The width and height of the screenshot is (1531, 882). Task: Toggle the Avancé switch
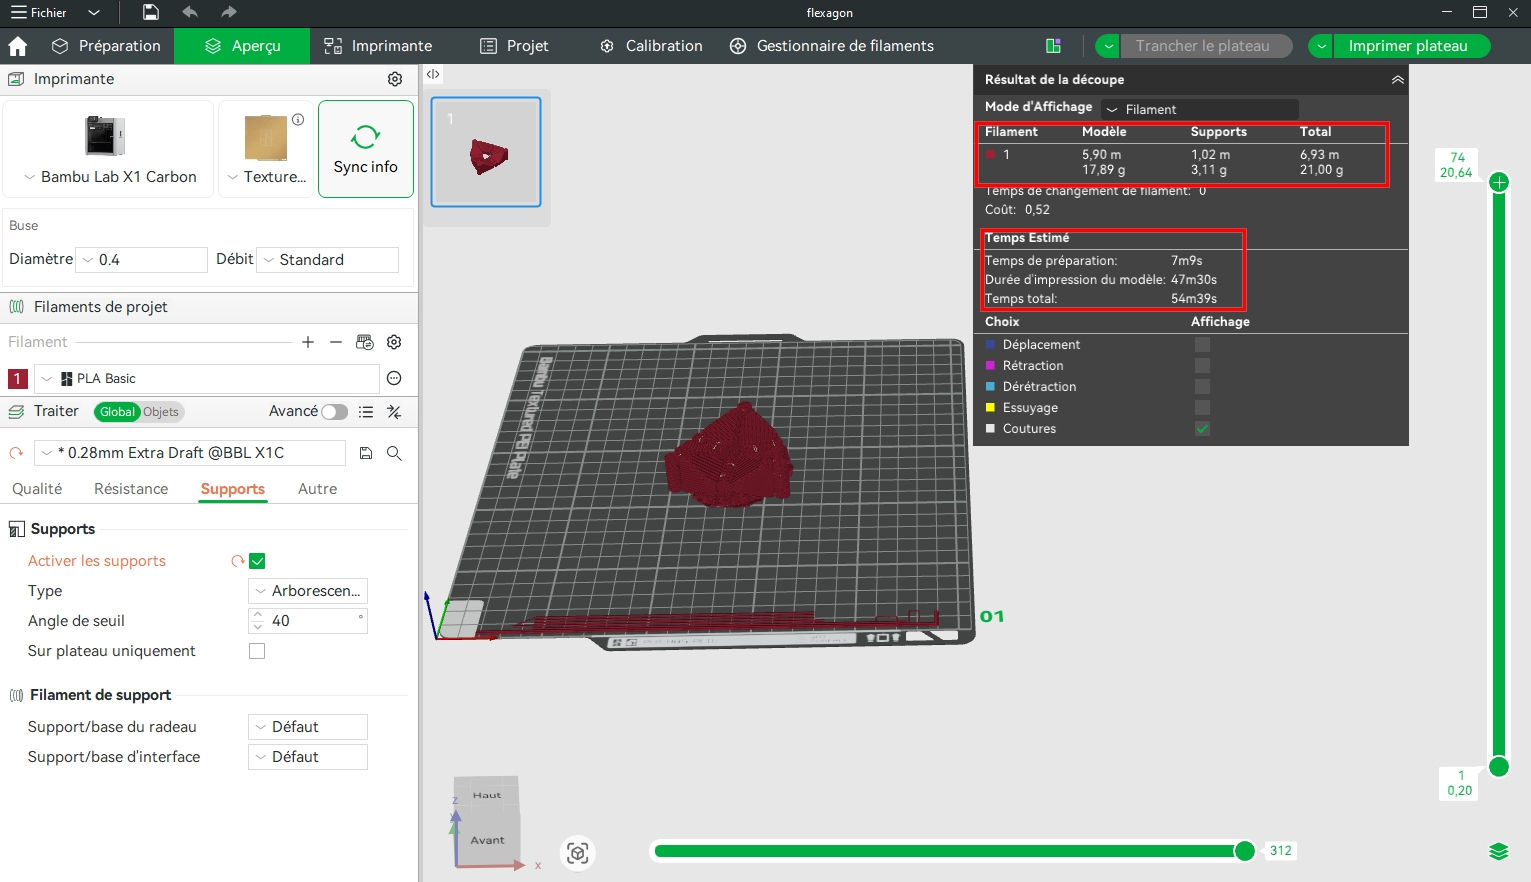click(335, 412)
